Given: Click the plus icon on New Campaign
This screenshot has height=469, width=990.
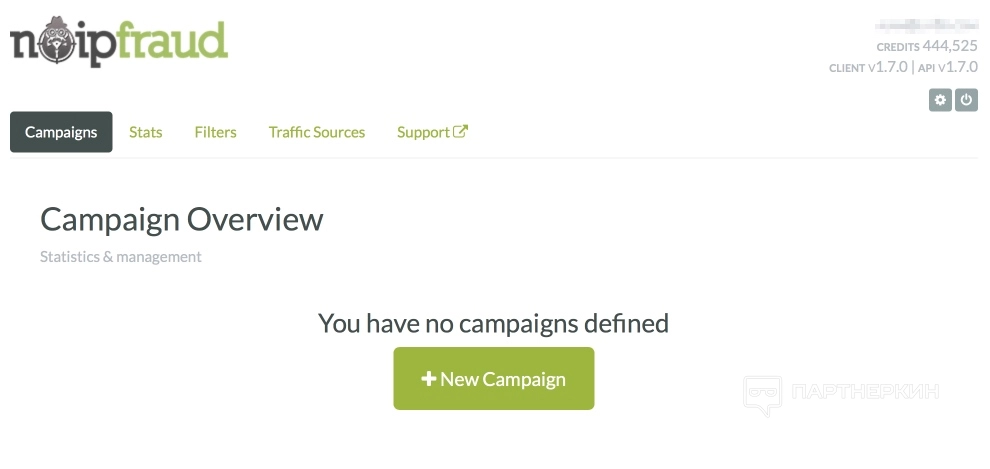Looking at the screenshot, I should coord(429,379).
